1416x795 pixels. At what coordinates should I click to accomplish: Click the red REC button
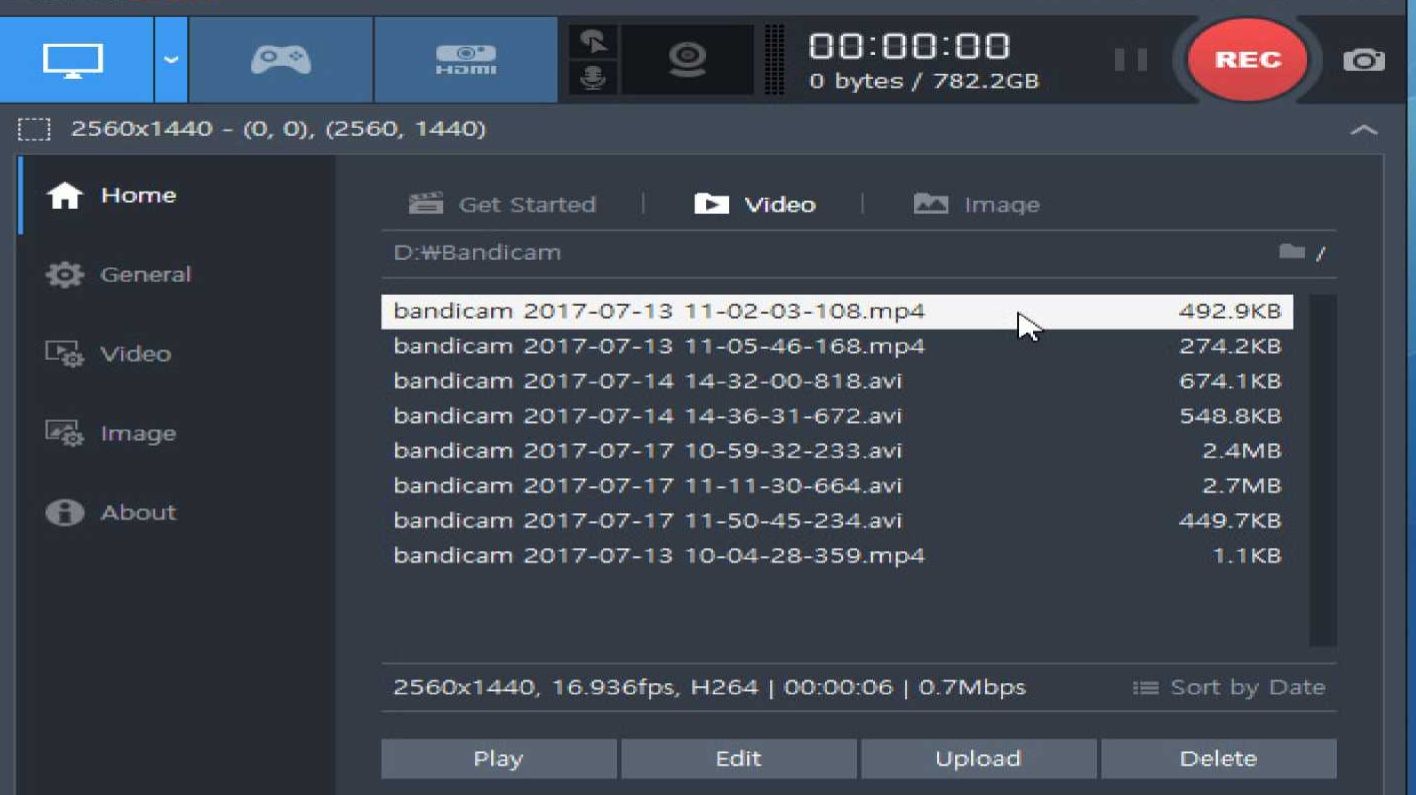[1247, 60]
